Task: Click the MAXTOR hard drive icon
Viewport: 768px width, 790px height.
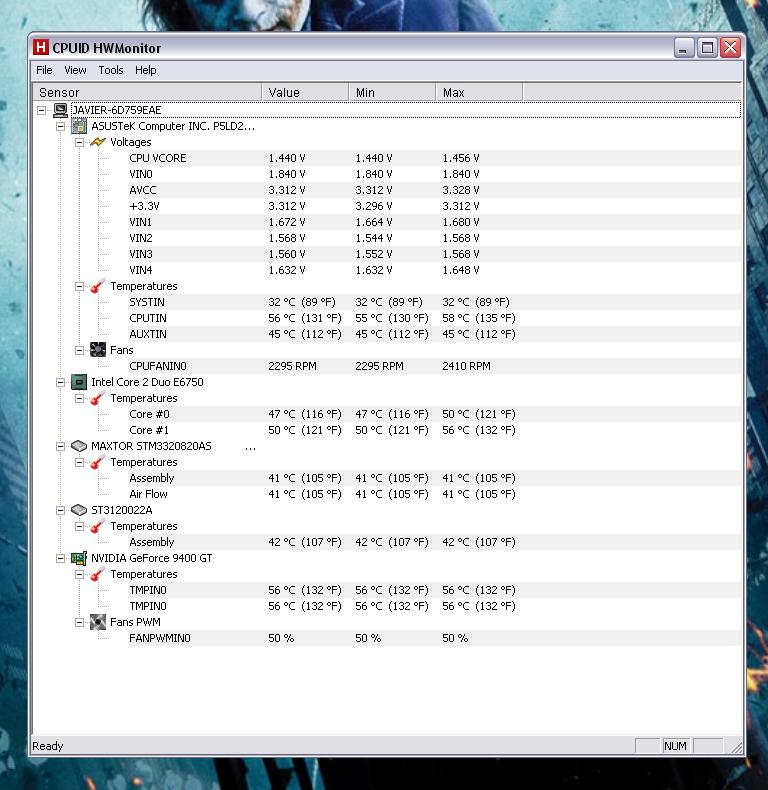Action: 79,446
